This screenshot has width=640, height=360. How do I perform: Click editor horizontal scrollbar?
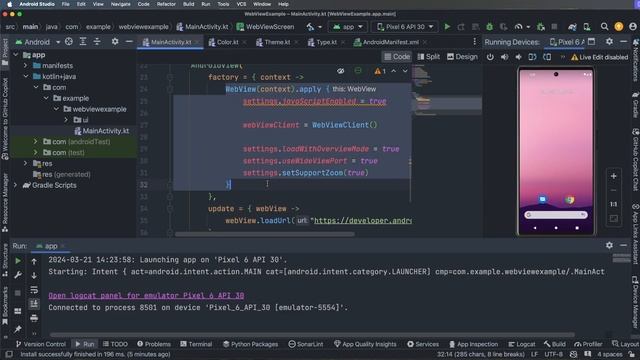pos(264,234)
